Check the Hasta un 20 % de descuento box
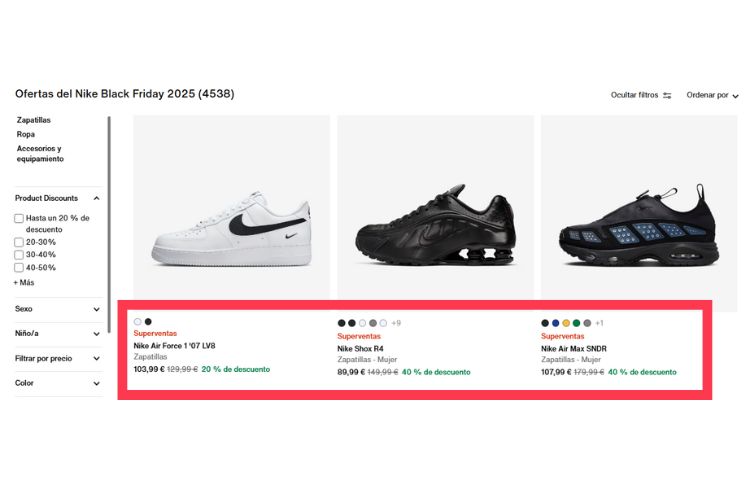 [x=19, y=218]
